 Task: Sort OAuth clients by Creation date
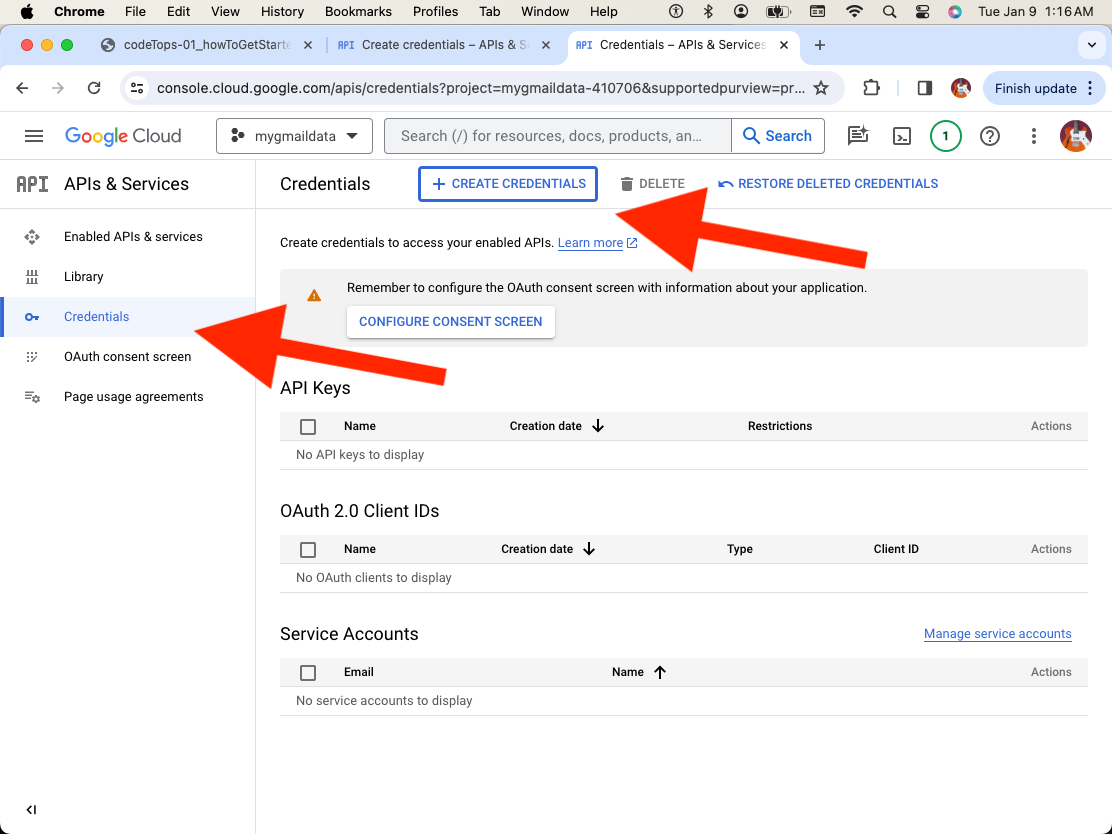click(x=548, y=549)
